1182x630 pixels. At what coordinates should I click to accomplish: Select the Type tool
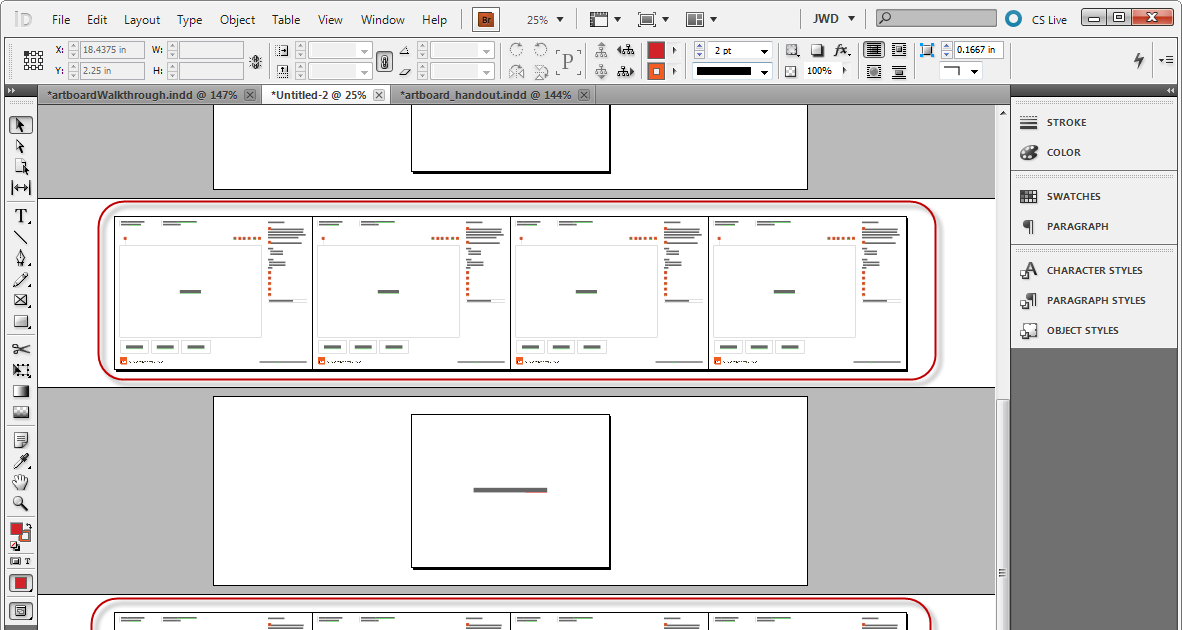(x=21, y=215)
